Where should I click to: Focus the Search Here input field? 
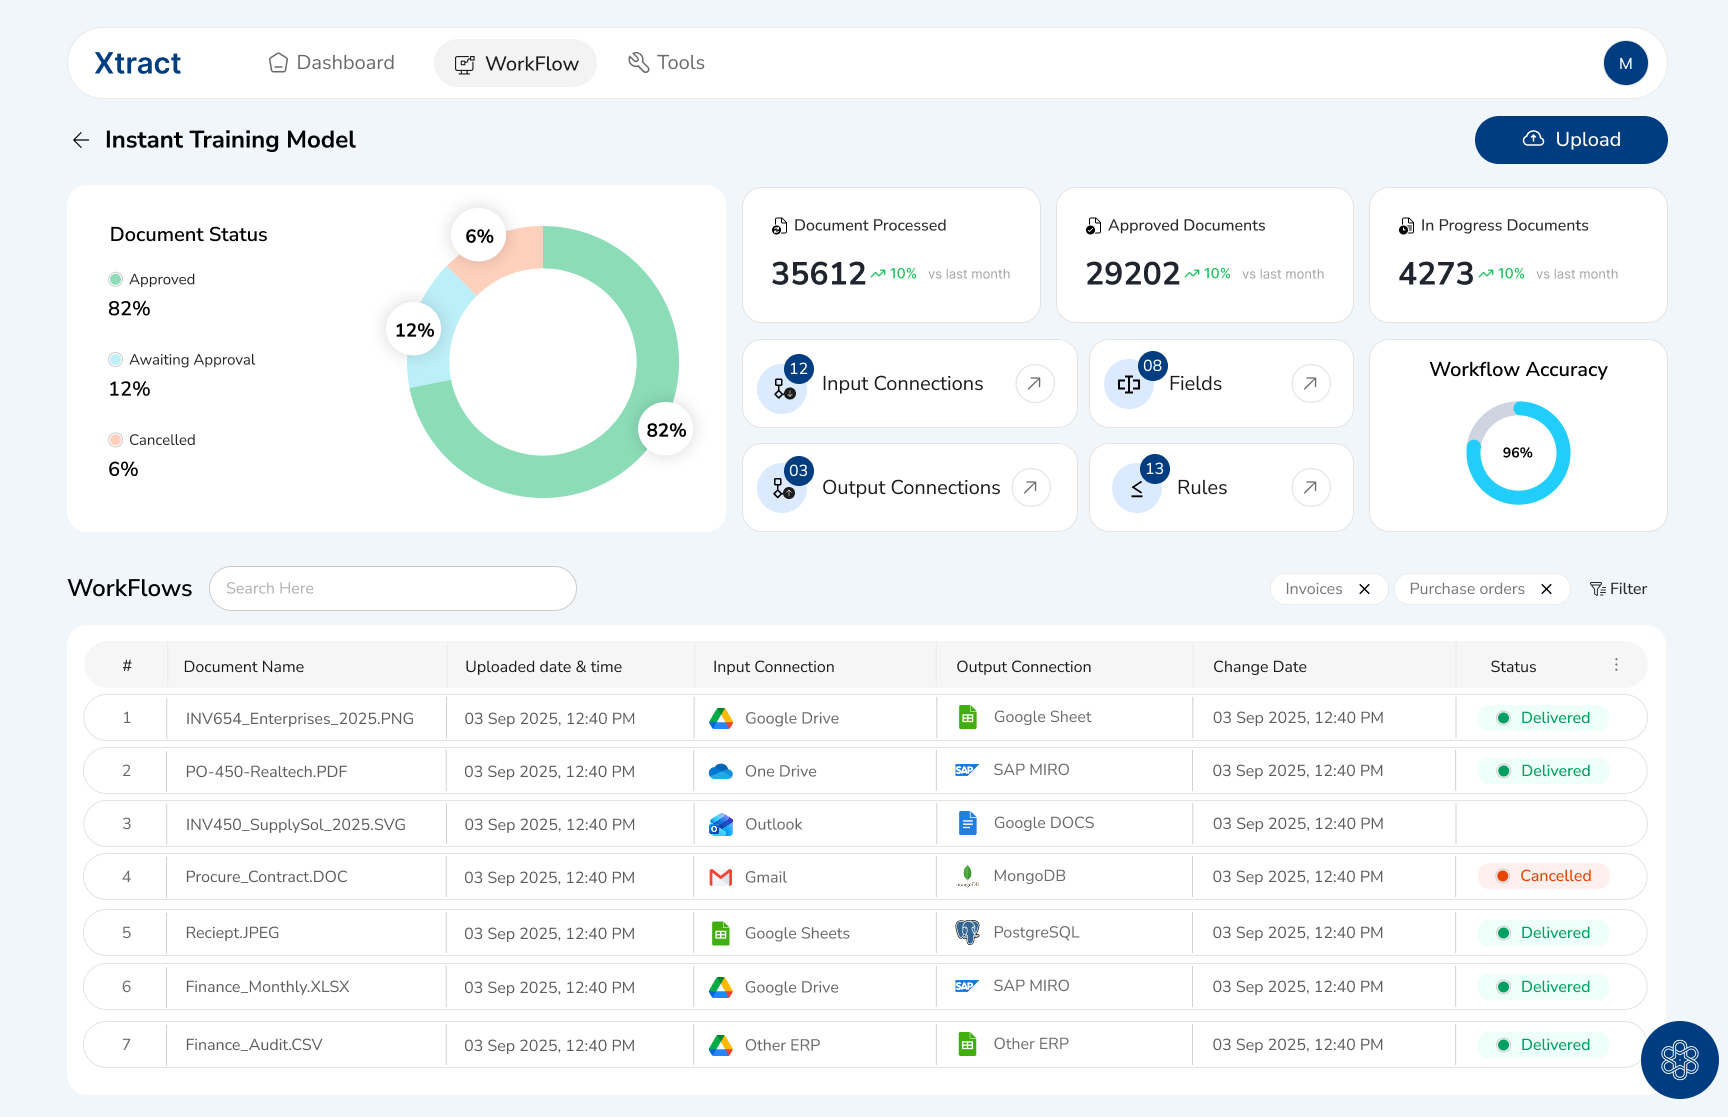[393, 588]
